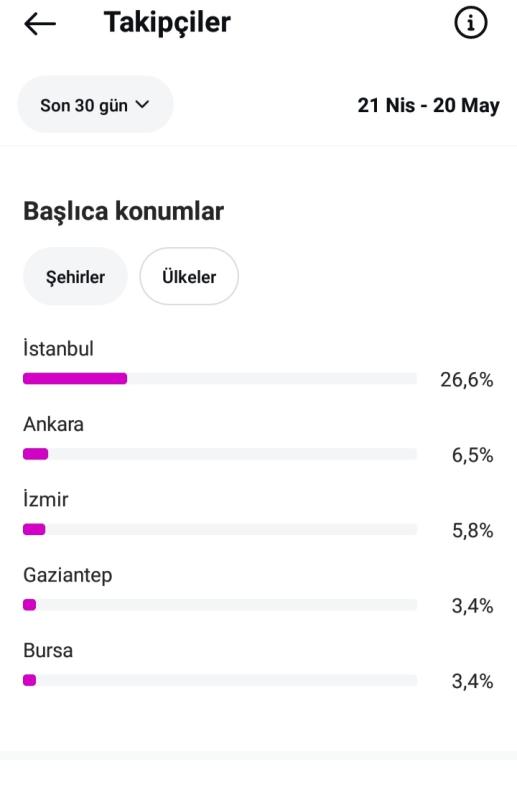The image size is (517, 800).
Task: Tap the 26,6% value for İstanbul
Action: coord(467,380)
